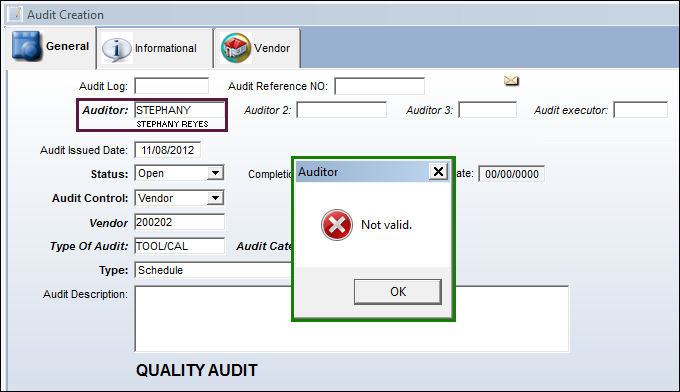Click the Not valid. message text

coord(386,225)
